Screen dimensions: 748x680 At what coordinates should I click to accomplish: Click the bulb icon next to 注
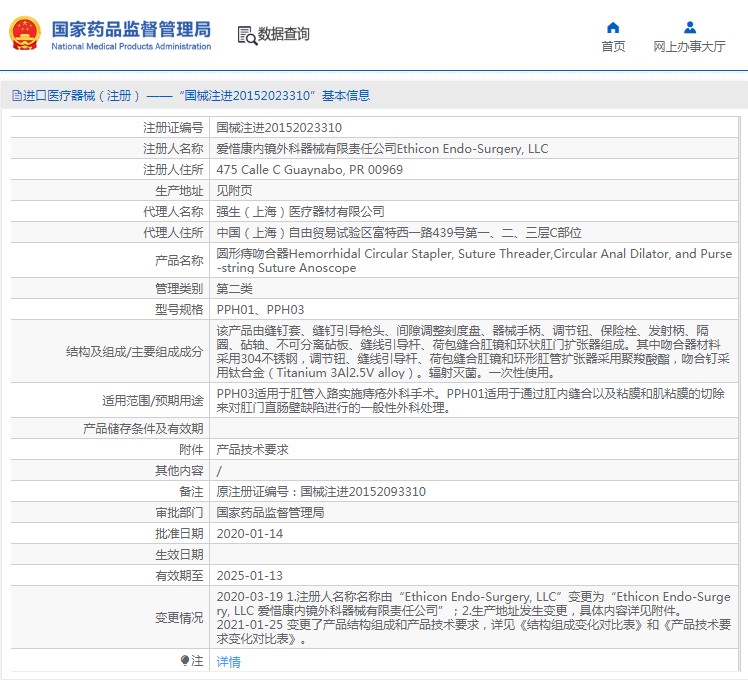tap(185, 661)
